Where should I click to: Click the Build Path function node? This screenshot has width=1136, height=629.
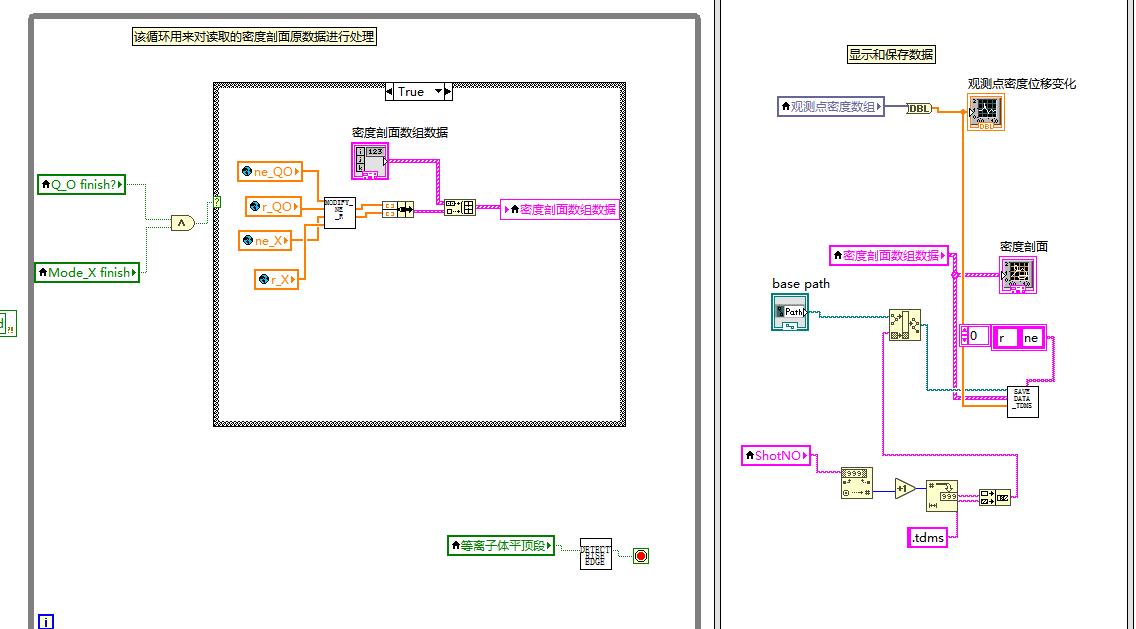904,325
